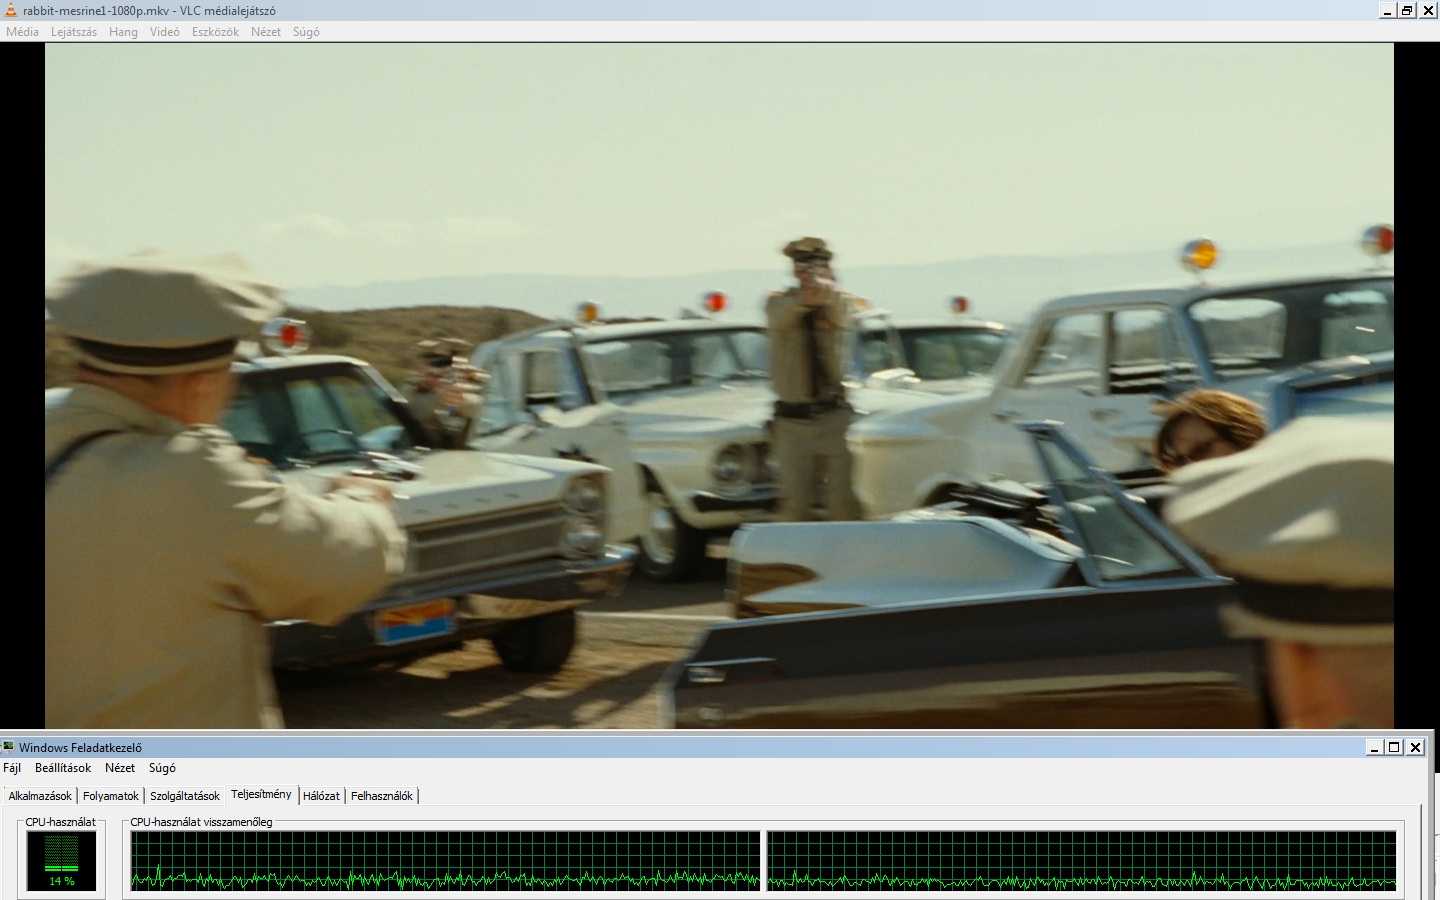This screenshot has height=900, width=1440.
Task: Open the Eszközök menu in VLC
Action: [x=215, y=32]
